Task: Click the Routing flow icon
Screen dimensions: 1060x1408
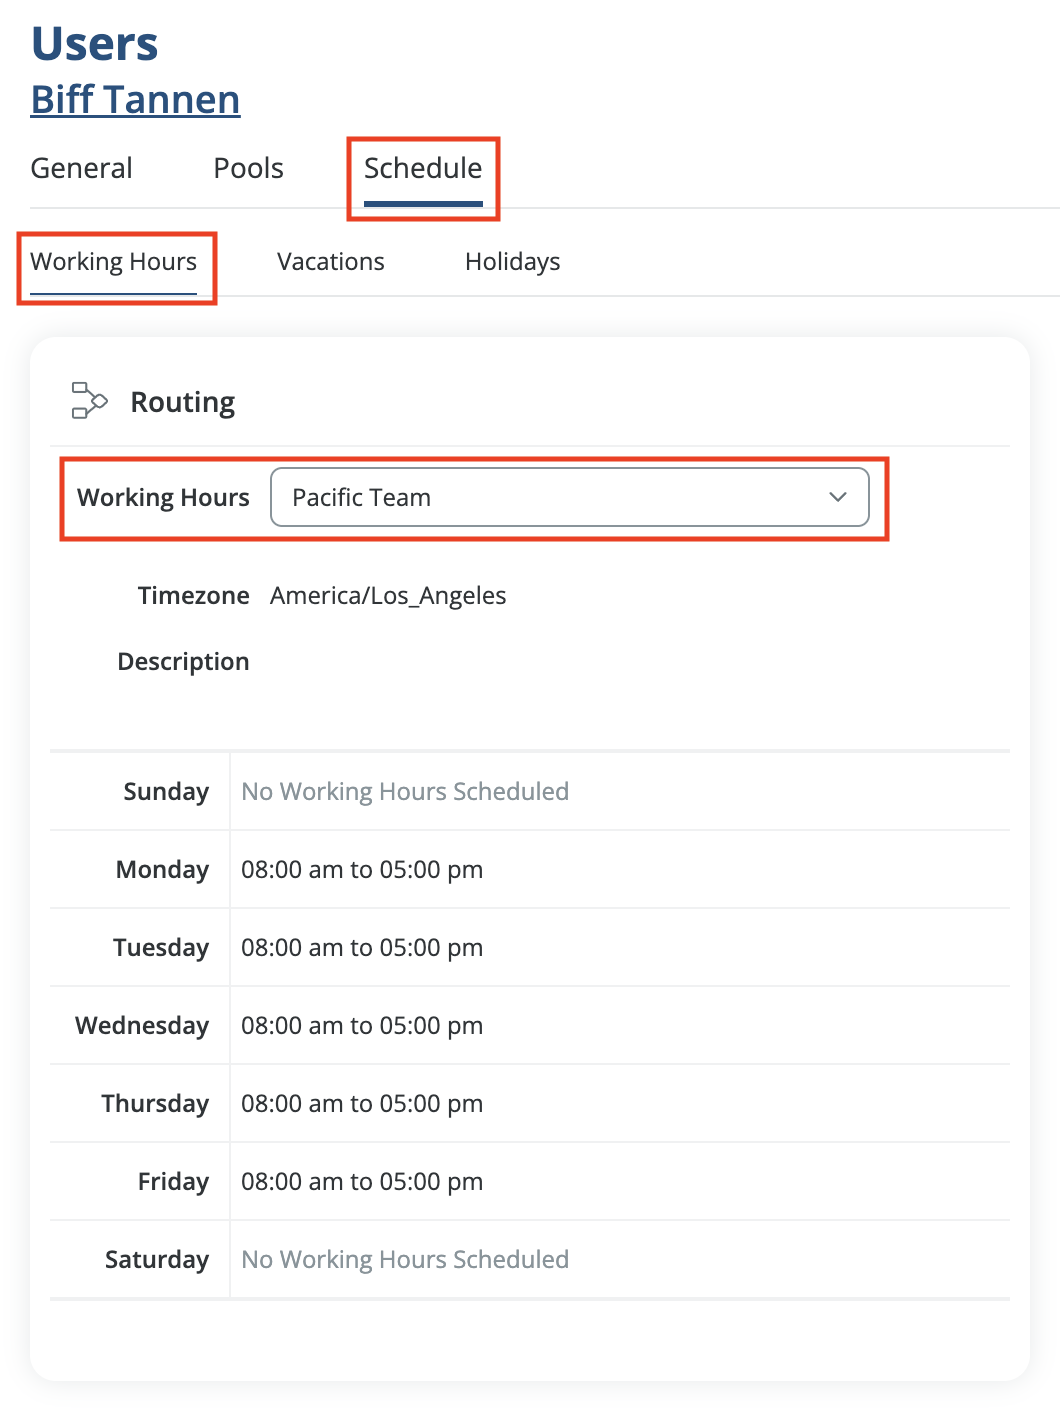Action: 88,400
